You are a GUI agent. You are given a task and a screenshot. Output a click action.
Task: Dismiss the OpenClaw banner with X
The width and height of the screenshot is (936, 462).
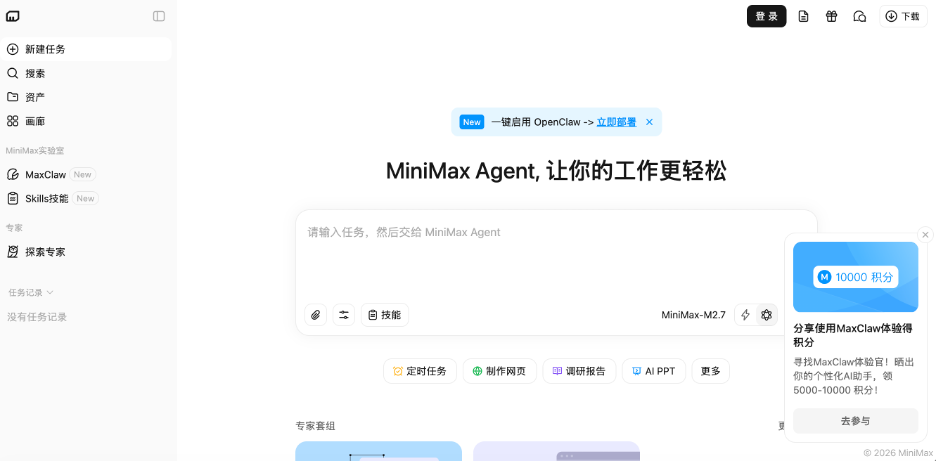(x=649, y=122)
